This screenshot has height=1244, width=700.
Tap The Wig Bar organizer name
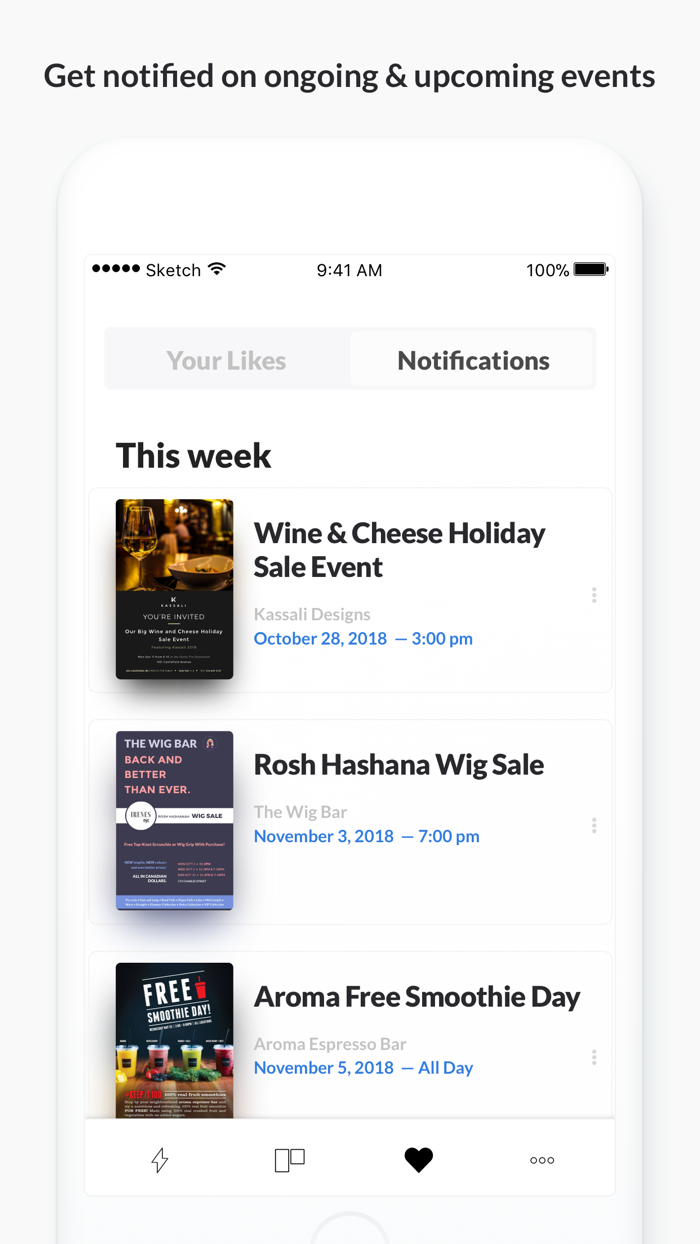pos(300,812)
